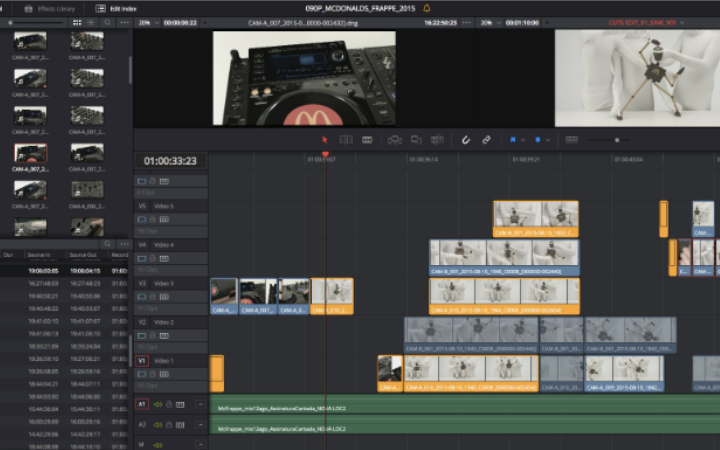Switch to the Edit Index tab
The height and width of the screenshot is (450, 720).
(118, 8)
